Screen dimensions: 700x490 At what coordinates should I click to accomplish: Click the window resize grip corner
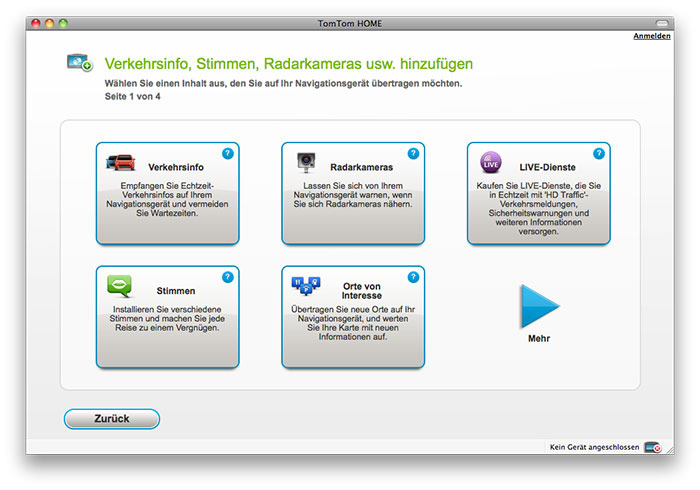click(670, 451)
